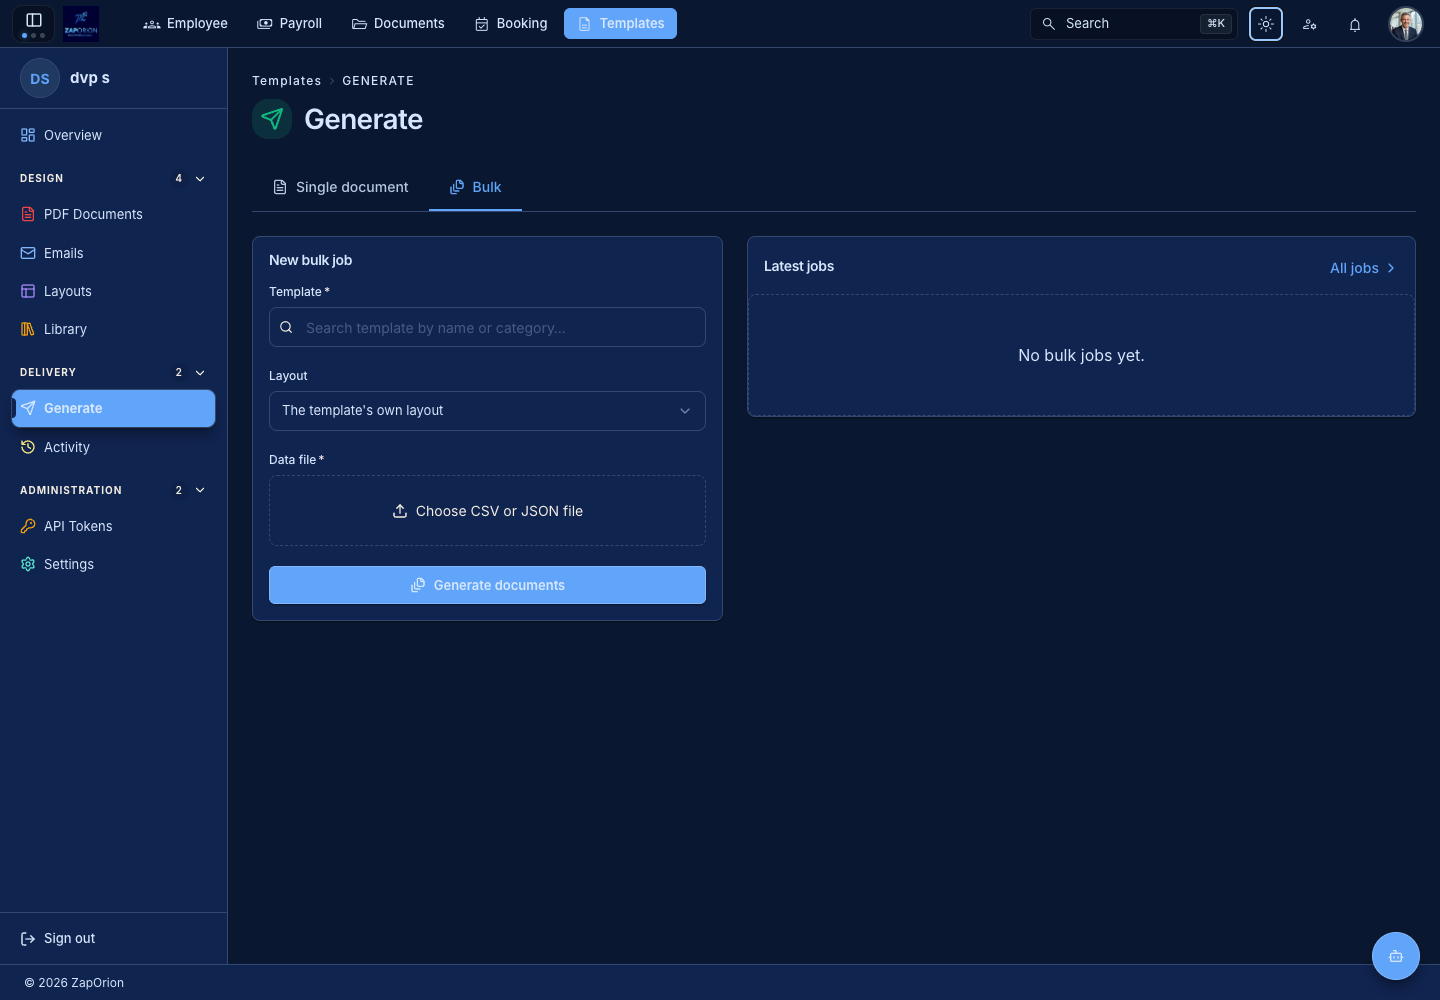This screenshot has width=1440, height=1000.
Task: Collapse the Delivery section chevron
Action: click(200, 373)
